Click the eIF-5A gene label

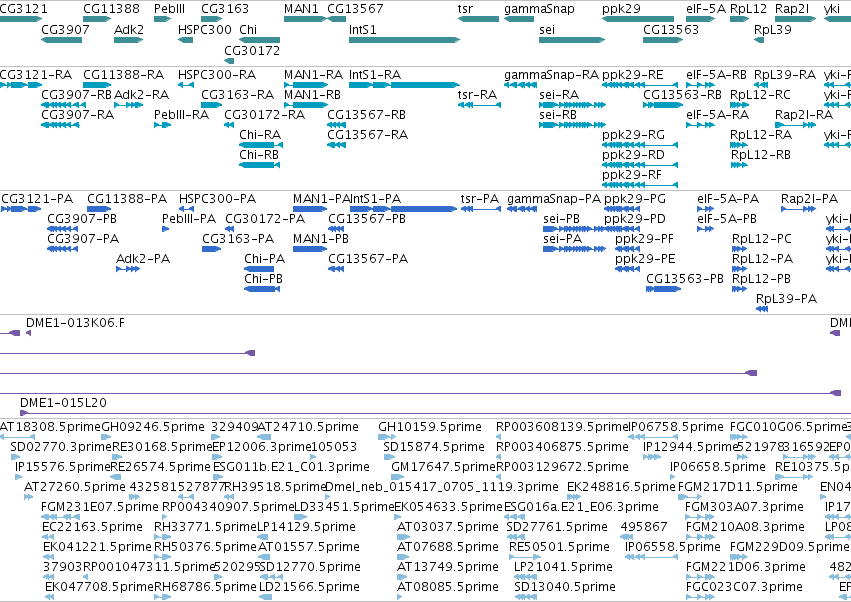[706, 9]
